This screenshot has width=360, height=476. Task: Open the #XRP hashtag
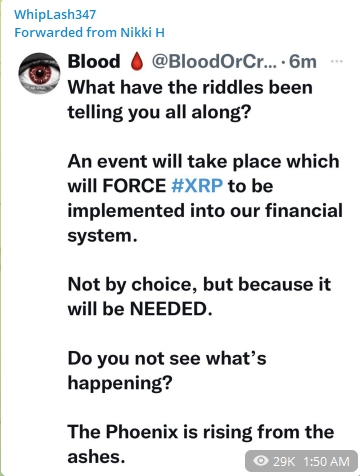pos(197,186)
